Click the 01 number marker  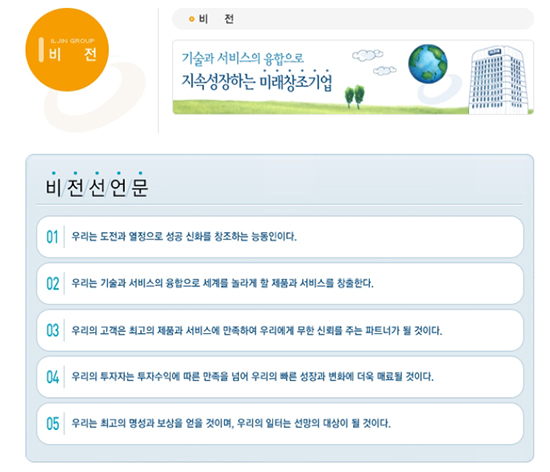52,237
